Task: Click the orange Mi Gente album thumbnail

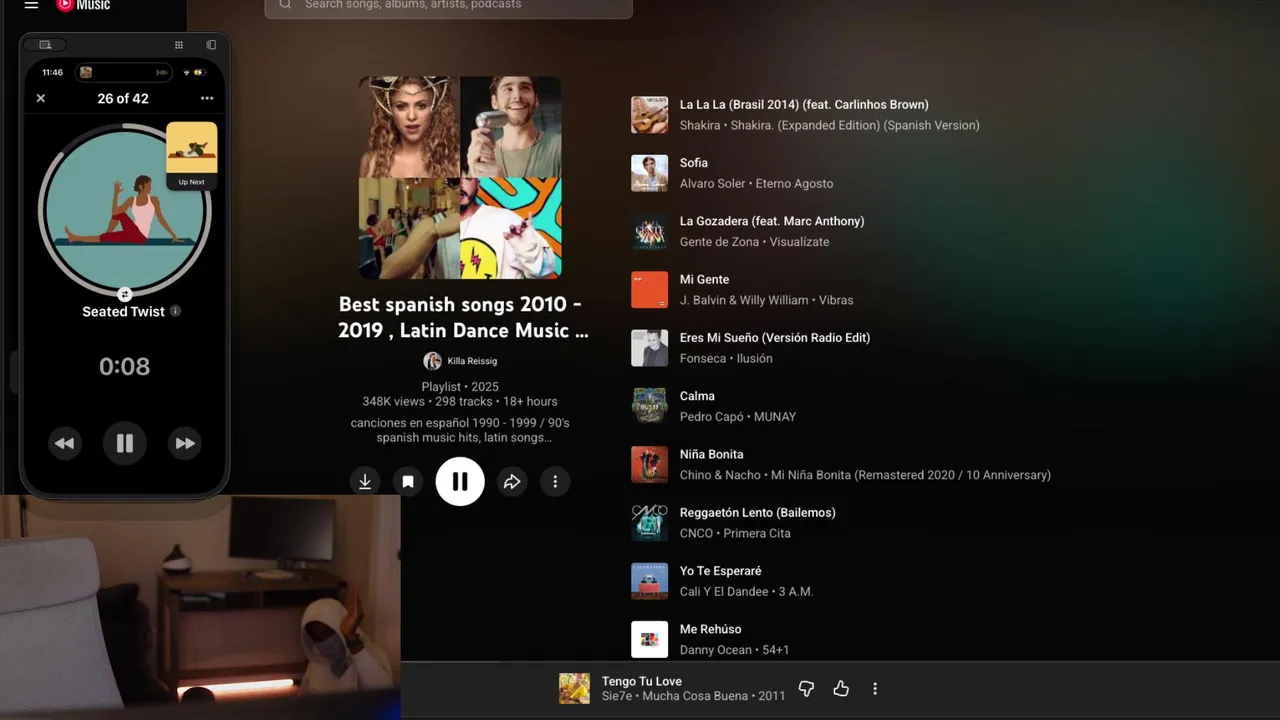Action: pos(650,290)
